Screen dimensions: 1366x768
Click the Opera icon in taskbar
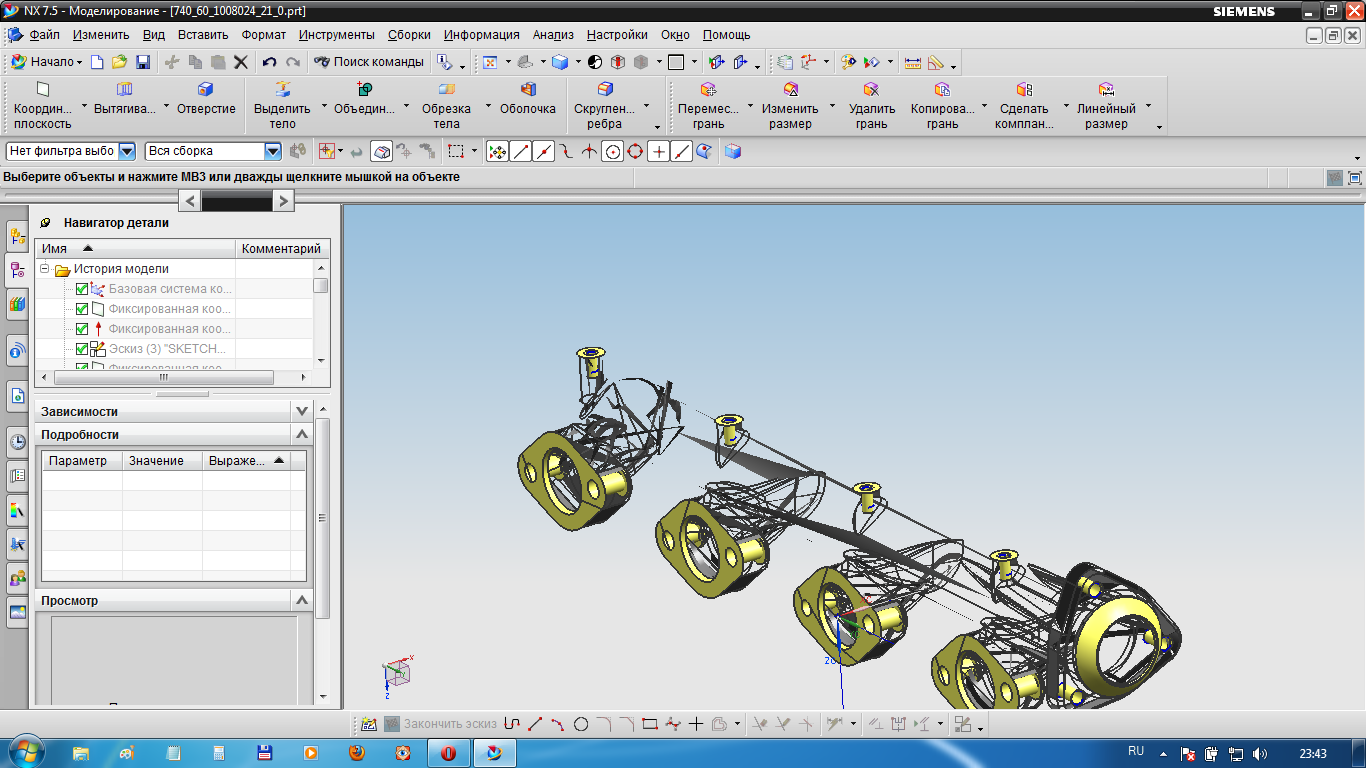(x=449, y=753)
